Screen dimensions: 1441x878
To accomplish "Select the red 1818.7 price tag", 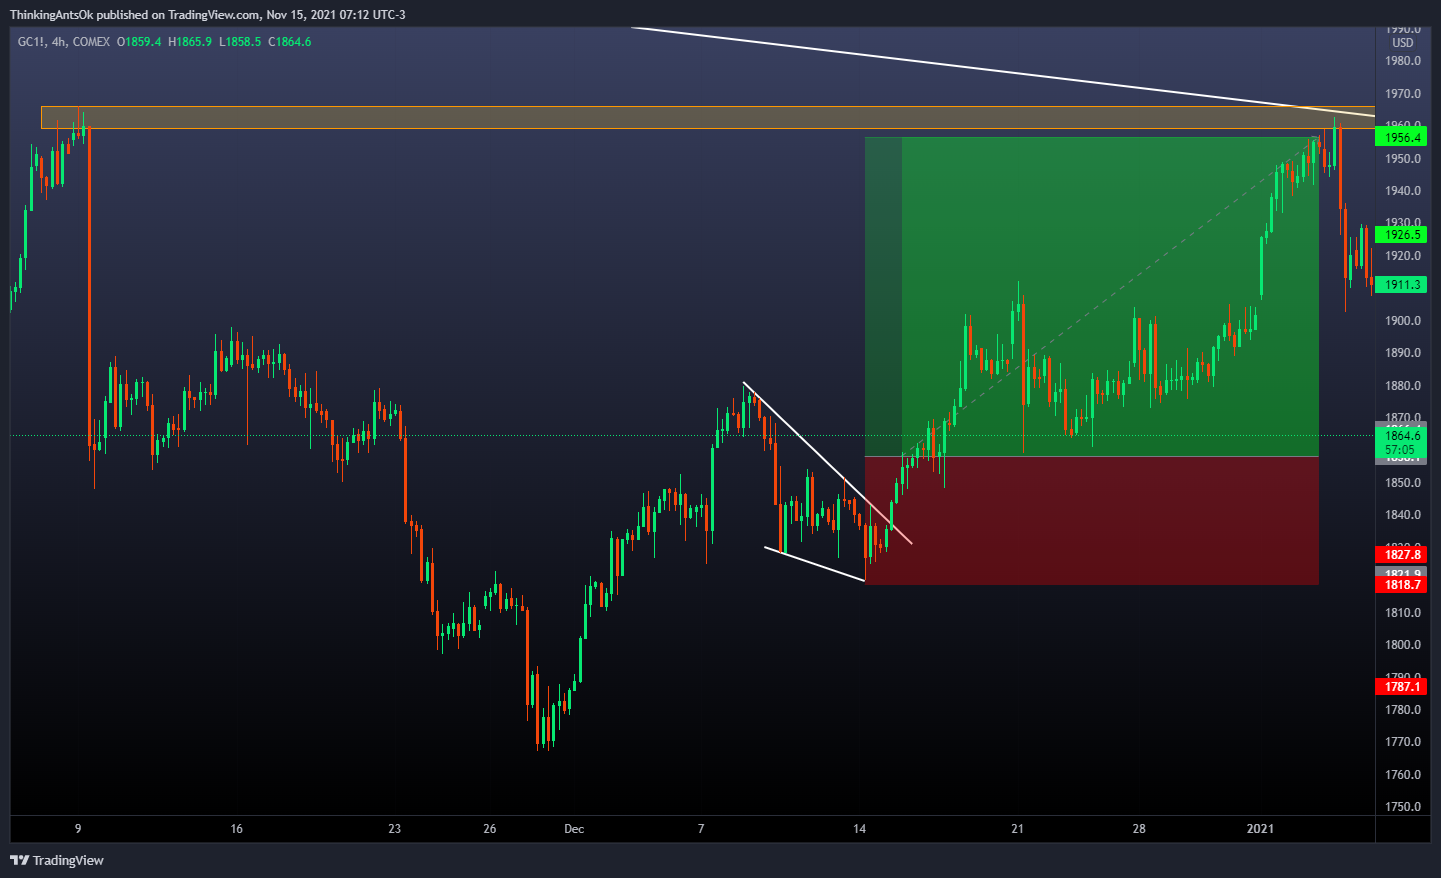I will point(1402,585).
